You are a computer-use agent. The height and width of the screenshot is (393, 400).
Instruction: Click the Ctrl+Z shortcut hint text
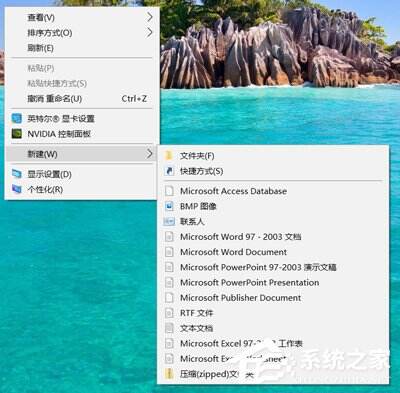coord(134,99)
